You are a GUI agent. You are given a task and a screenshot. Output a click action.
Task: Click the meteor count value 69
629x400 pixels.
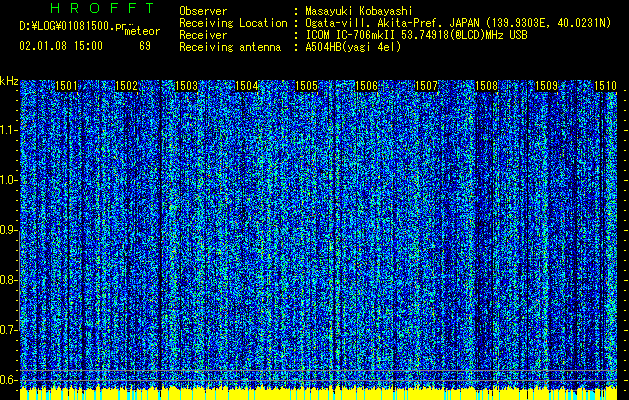[145, 46]
